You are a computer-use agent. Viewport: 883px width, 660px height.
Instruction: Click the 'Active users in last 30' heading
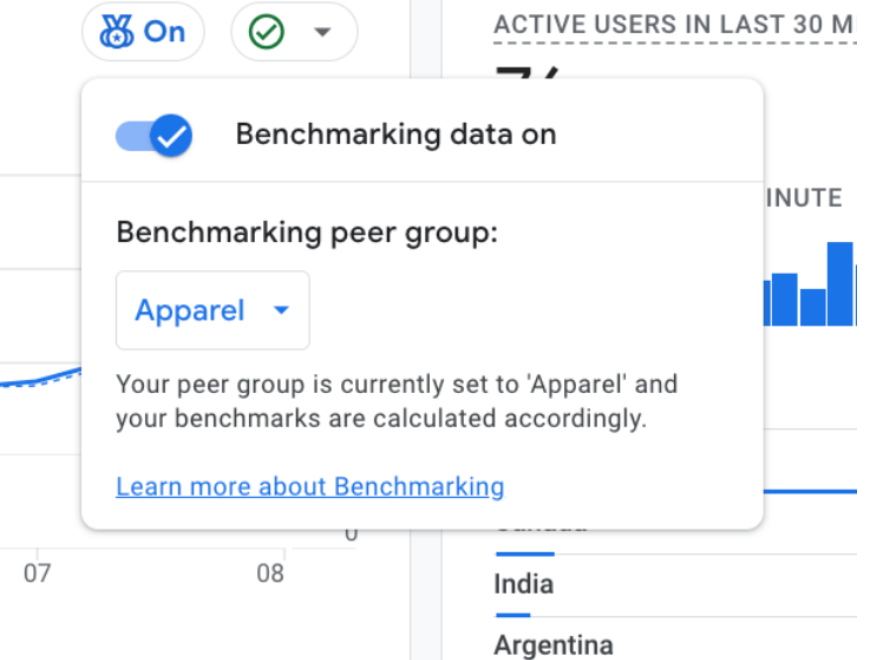[x=675, y=25]
